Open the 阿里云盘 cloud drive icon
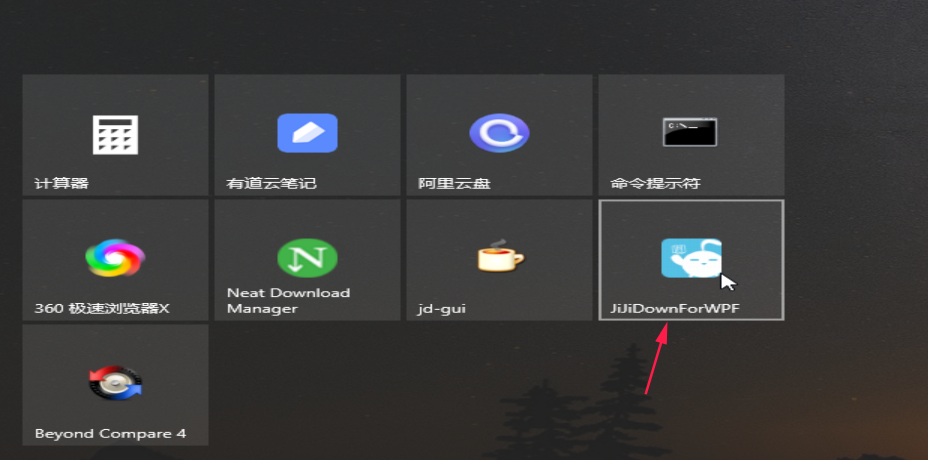This screenshot has height=460, width=928. [499, 133]
